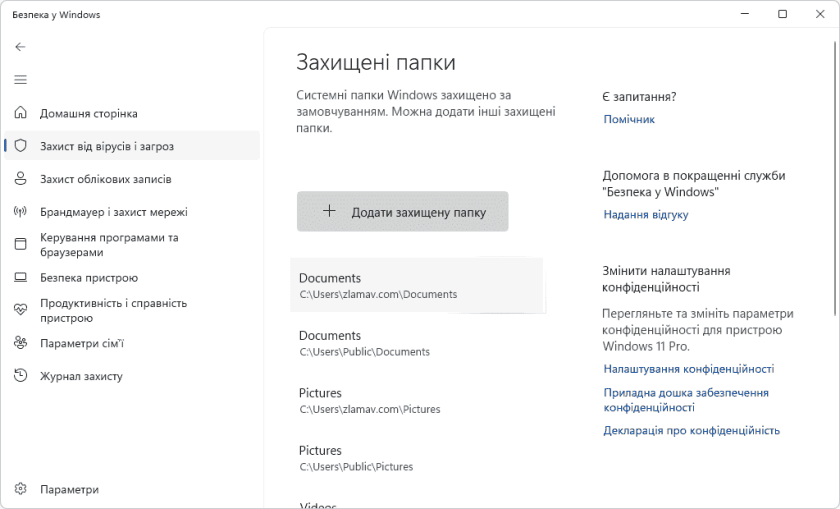Viewport: 840px width, 509px height.
Task: Select Pictures folder in zlamav.com profile
Action: (369, 400)
